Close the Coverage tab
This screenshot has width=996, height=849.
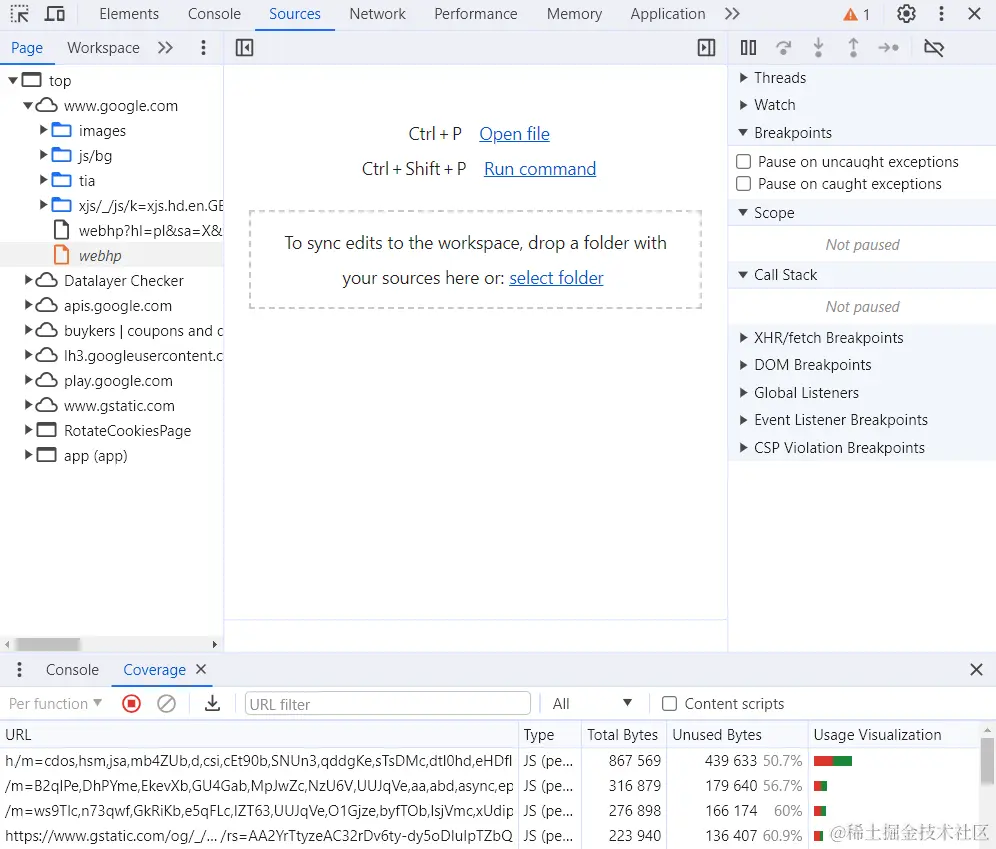[201, 669]
